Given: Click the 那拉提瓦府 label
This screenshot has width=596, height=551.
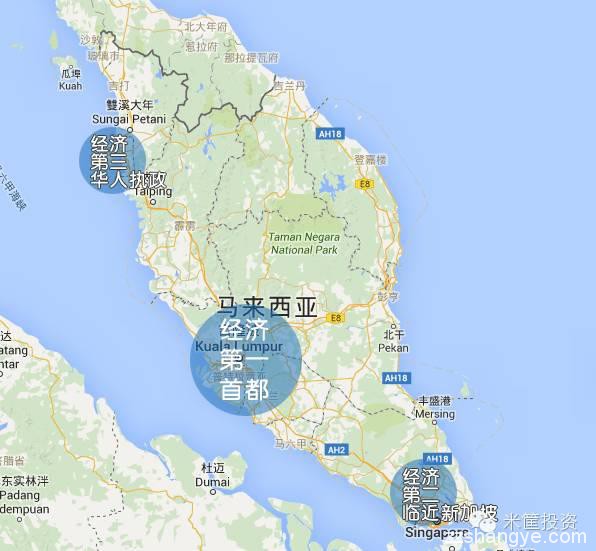Looking at the screenshot, I should pos(251,58).
